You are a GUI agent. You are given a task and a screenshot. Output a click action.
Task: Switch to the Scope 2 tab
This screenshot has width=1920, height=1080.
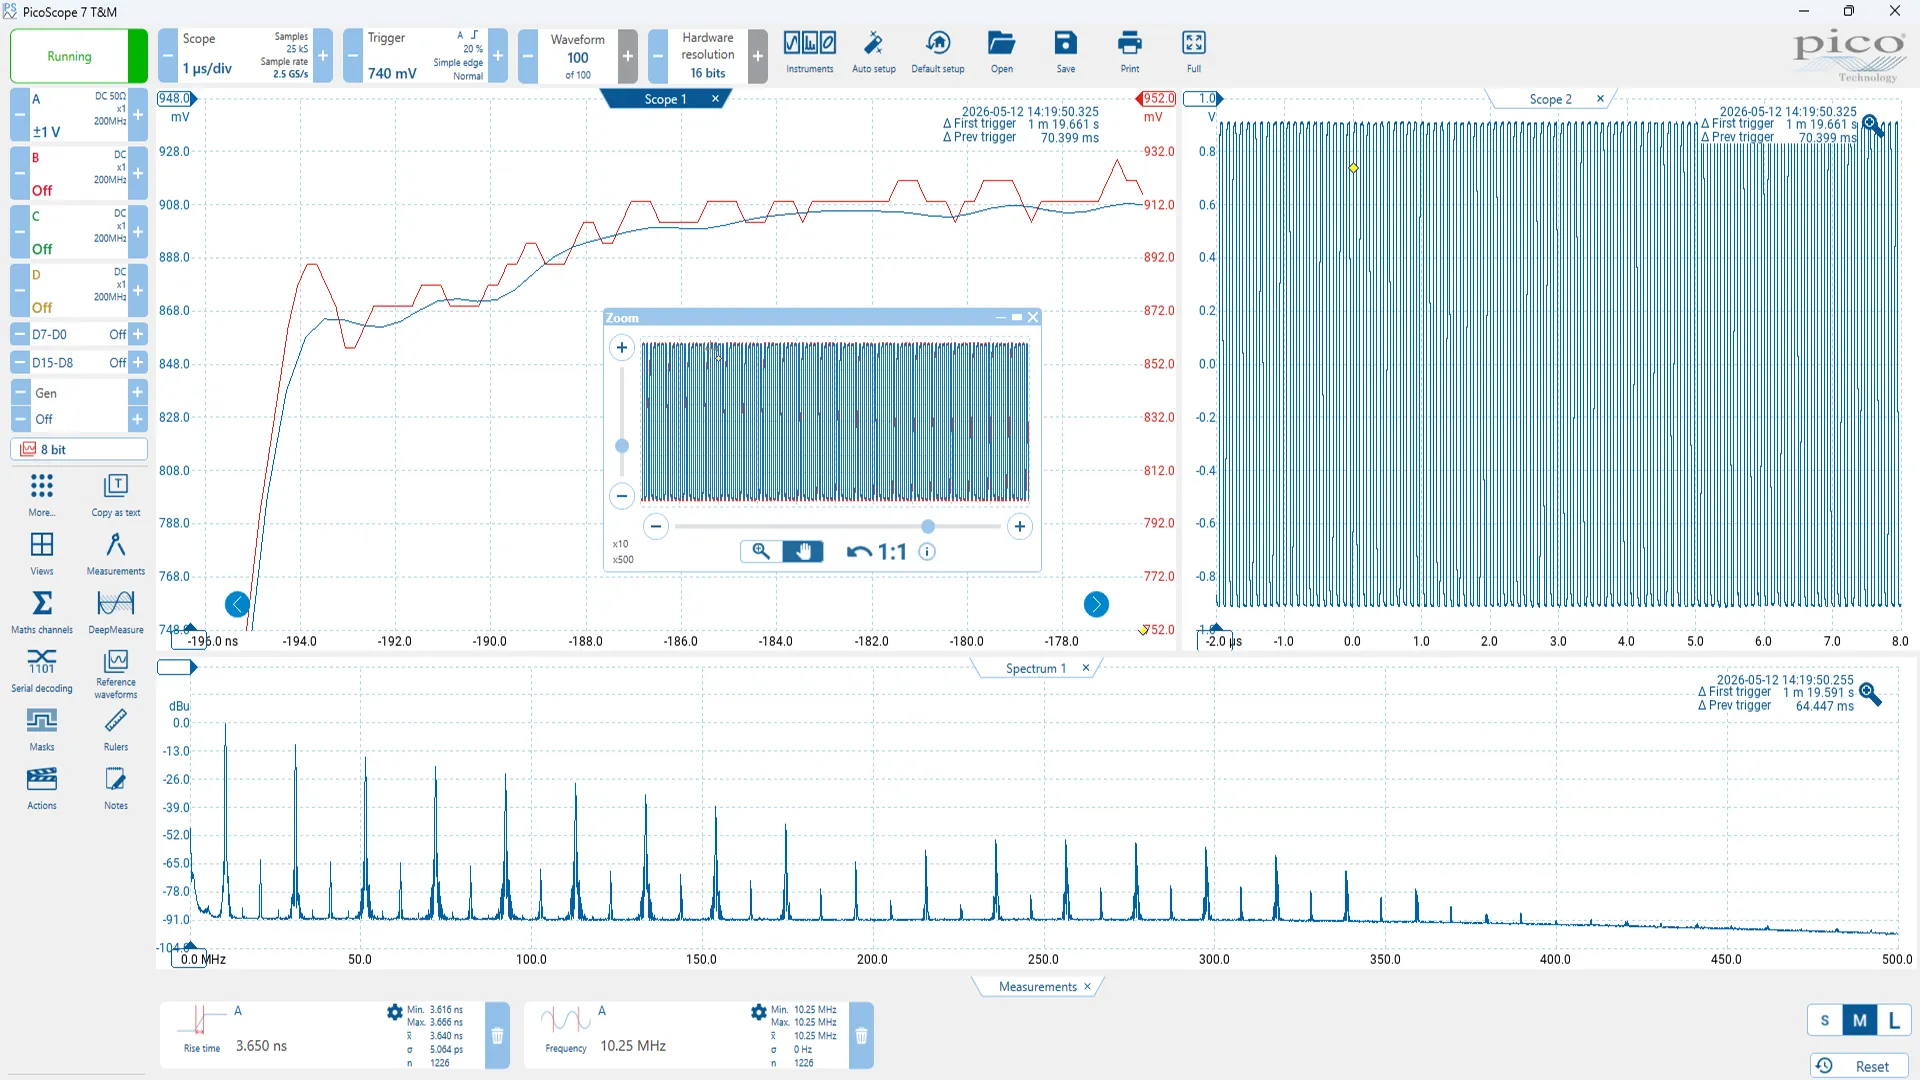pyautogui.click(x=1550, y=99)
